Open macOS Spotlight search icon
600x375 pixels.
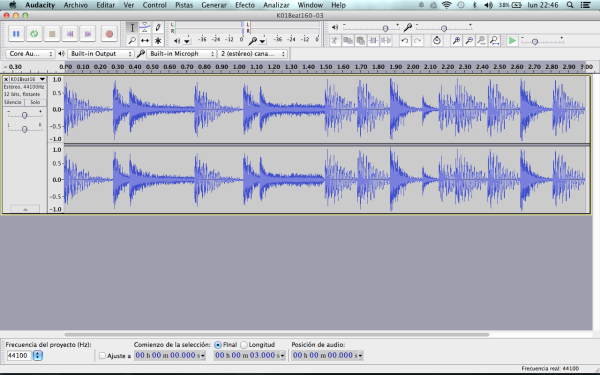click(570, 5)
